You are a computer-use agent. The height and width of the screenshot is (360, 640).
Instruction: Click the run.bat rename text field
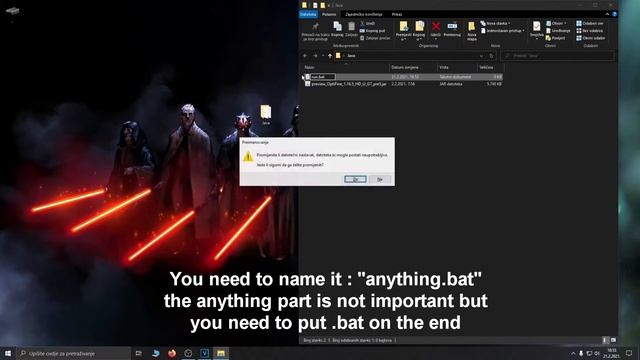point(322,77)
